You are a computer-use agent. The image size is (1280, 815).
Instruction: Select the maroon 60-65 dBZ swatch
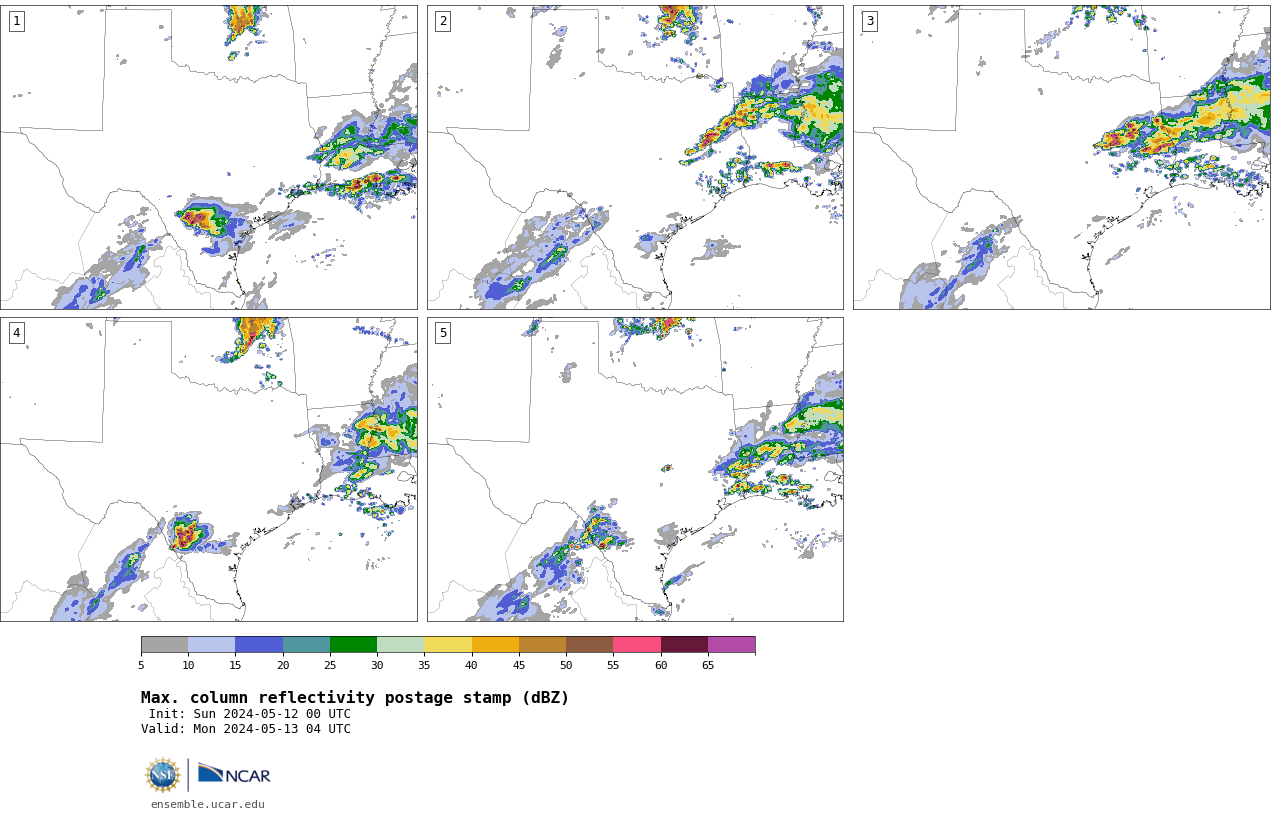tap(684, 644)
